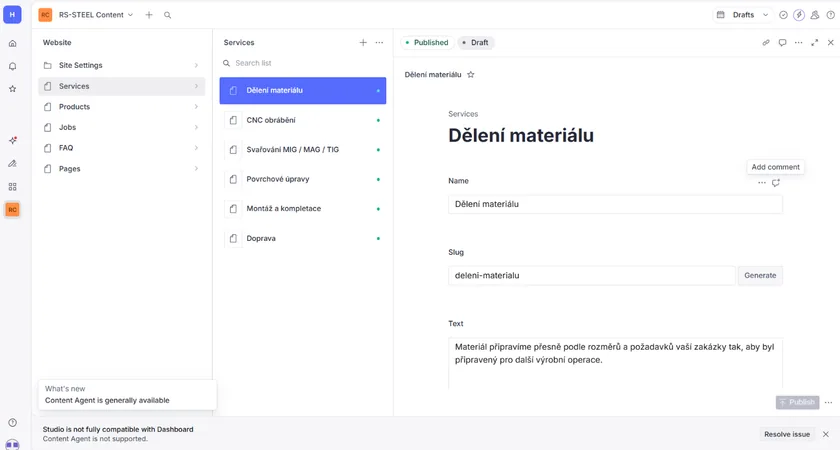Expand the Jobs chevron
The height and width of the screenshot is (450, 840).
click(x=196, y=128)
